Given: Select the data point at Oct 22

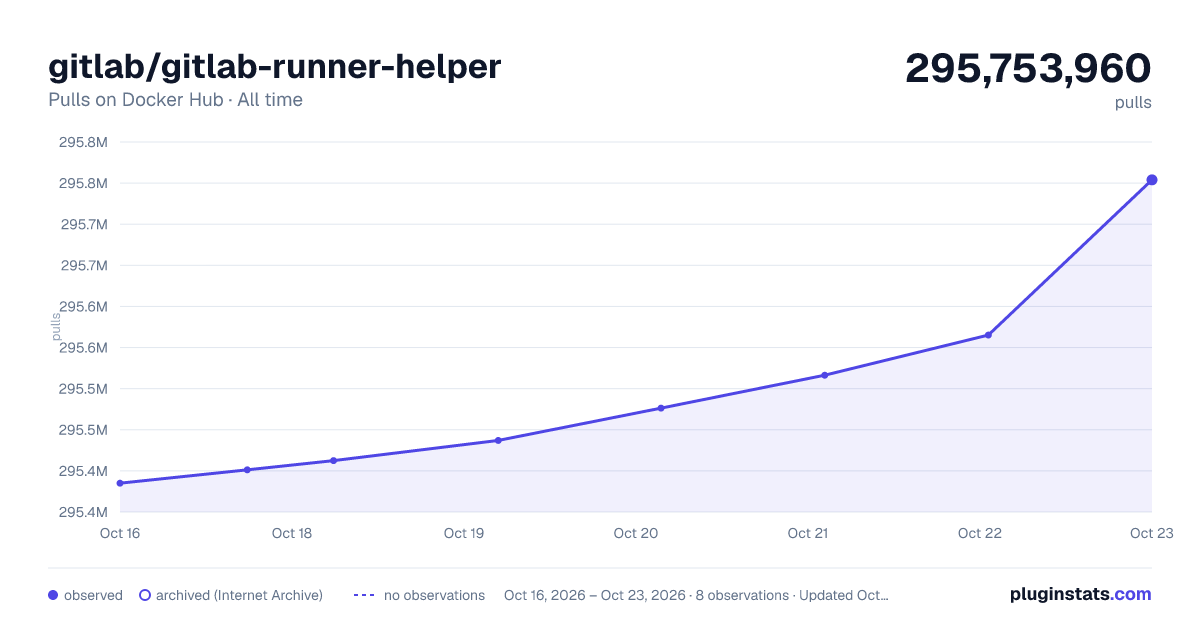Looking at the screenshot, I should point(988,335).
